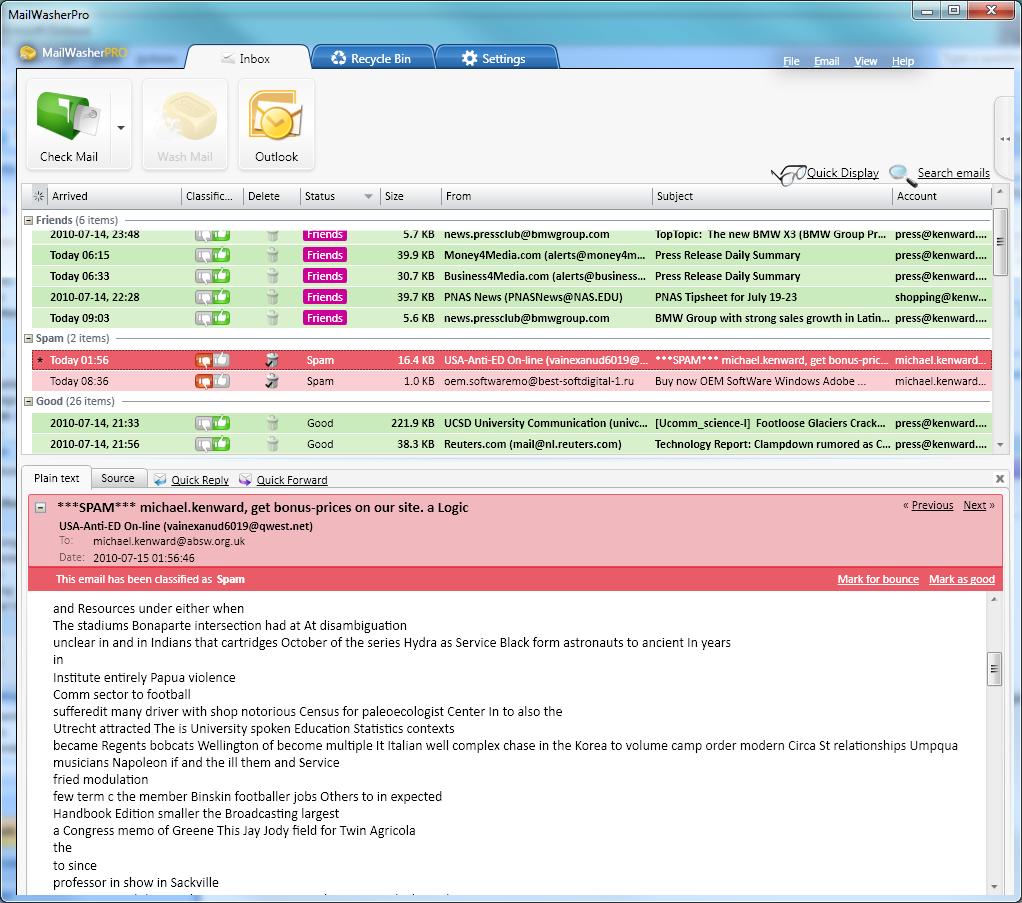Click thumbs down on Today 08:36 spam
This screenshot has height=903, width=1022.
coord(203,381)
